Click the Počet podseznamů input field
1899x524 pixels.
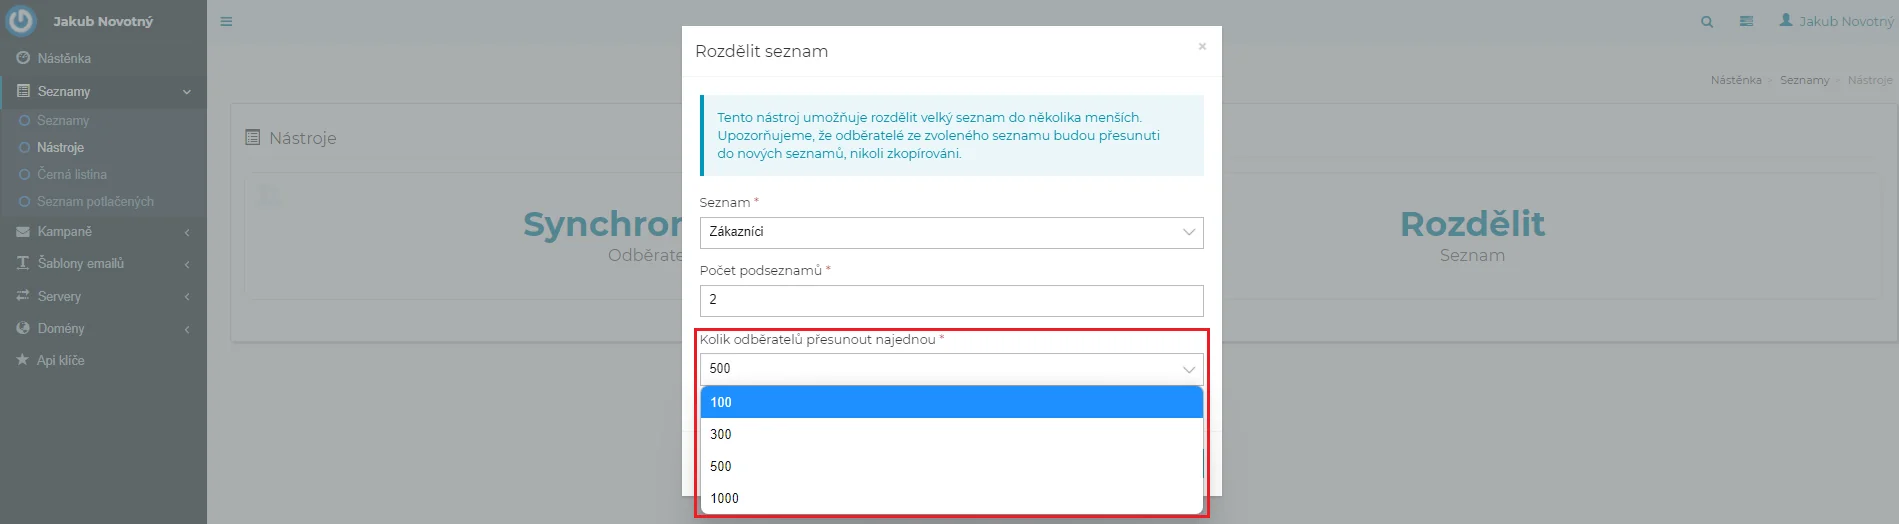coord(950,300)
